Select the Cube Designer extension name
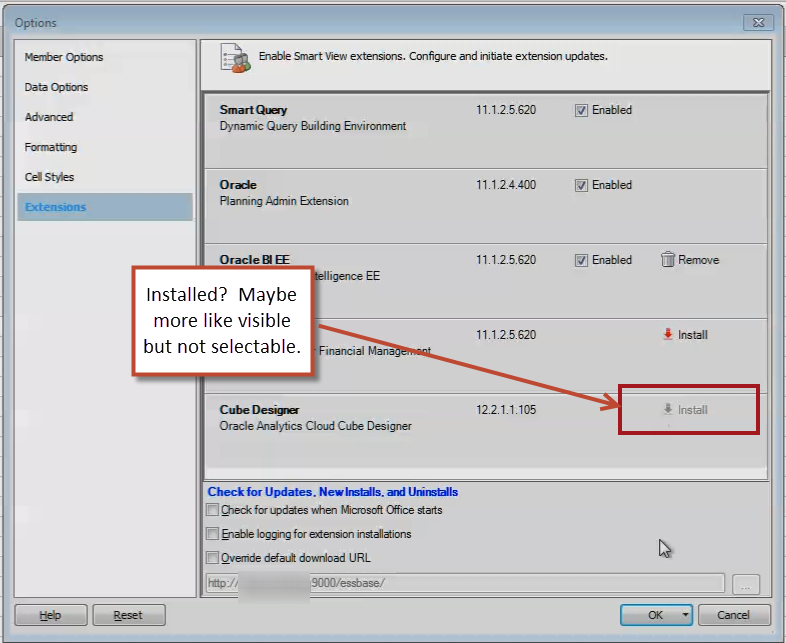 pos(259,410)
